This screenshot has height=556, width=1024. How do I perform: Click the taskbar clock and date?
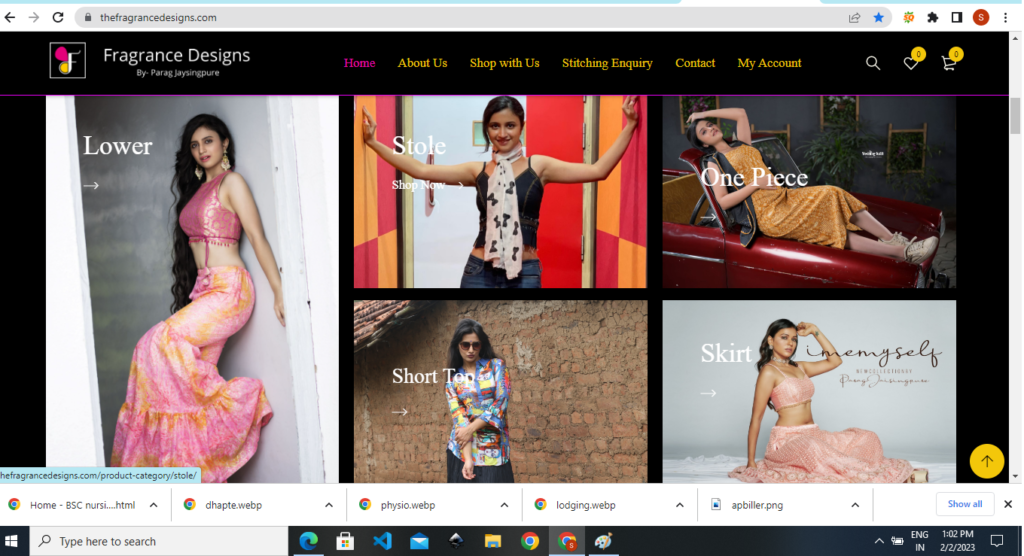click(957, 541)
